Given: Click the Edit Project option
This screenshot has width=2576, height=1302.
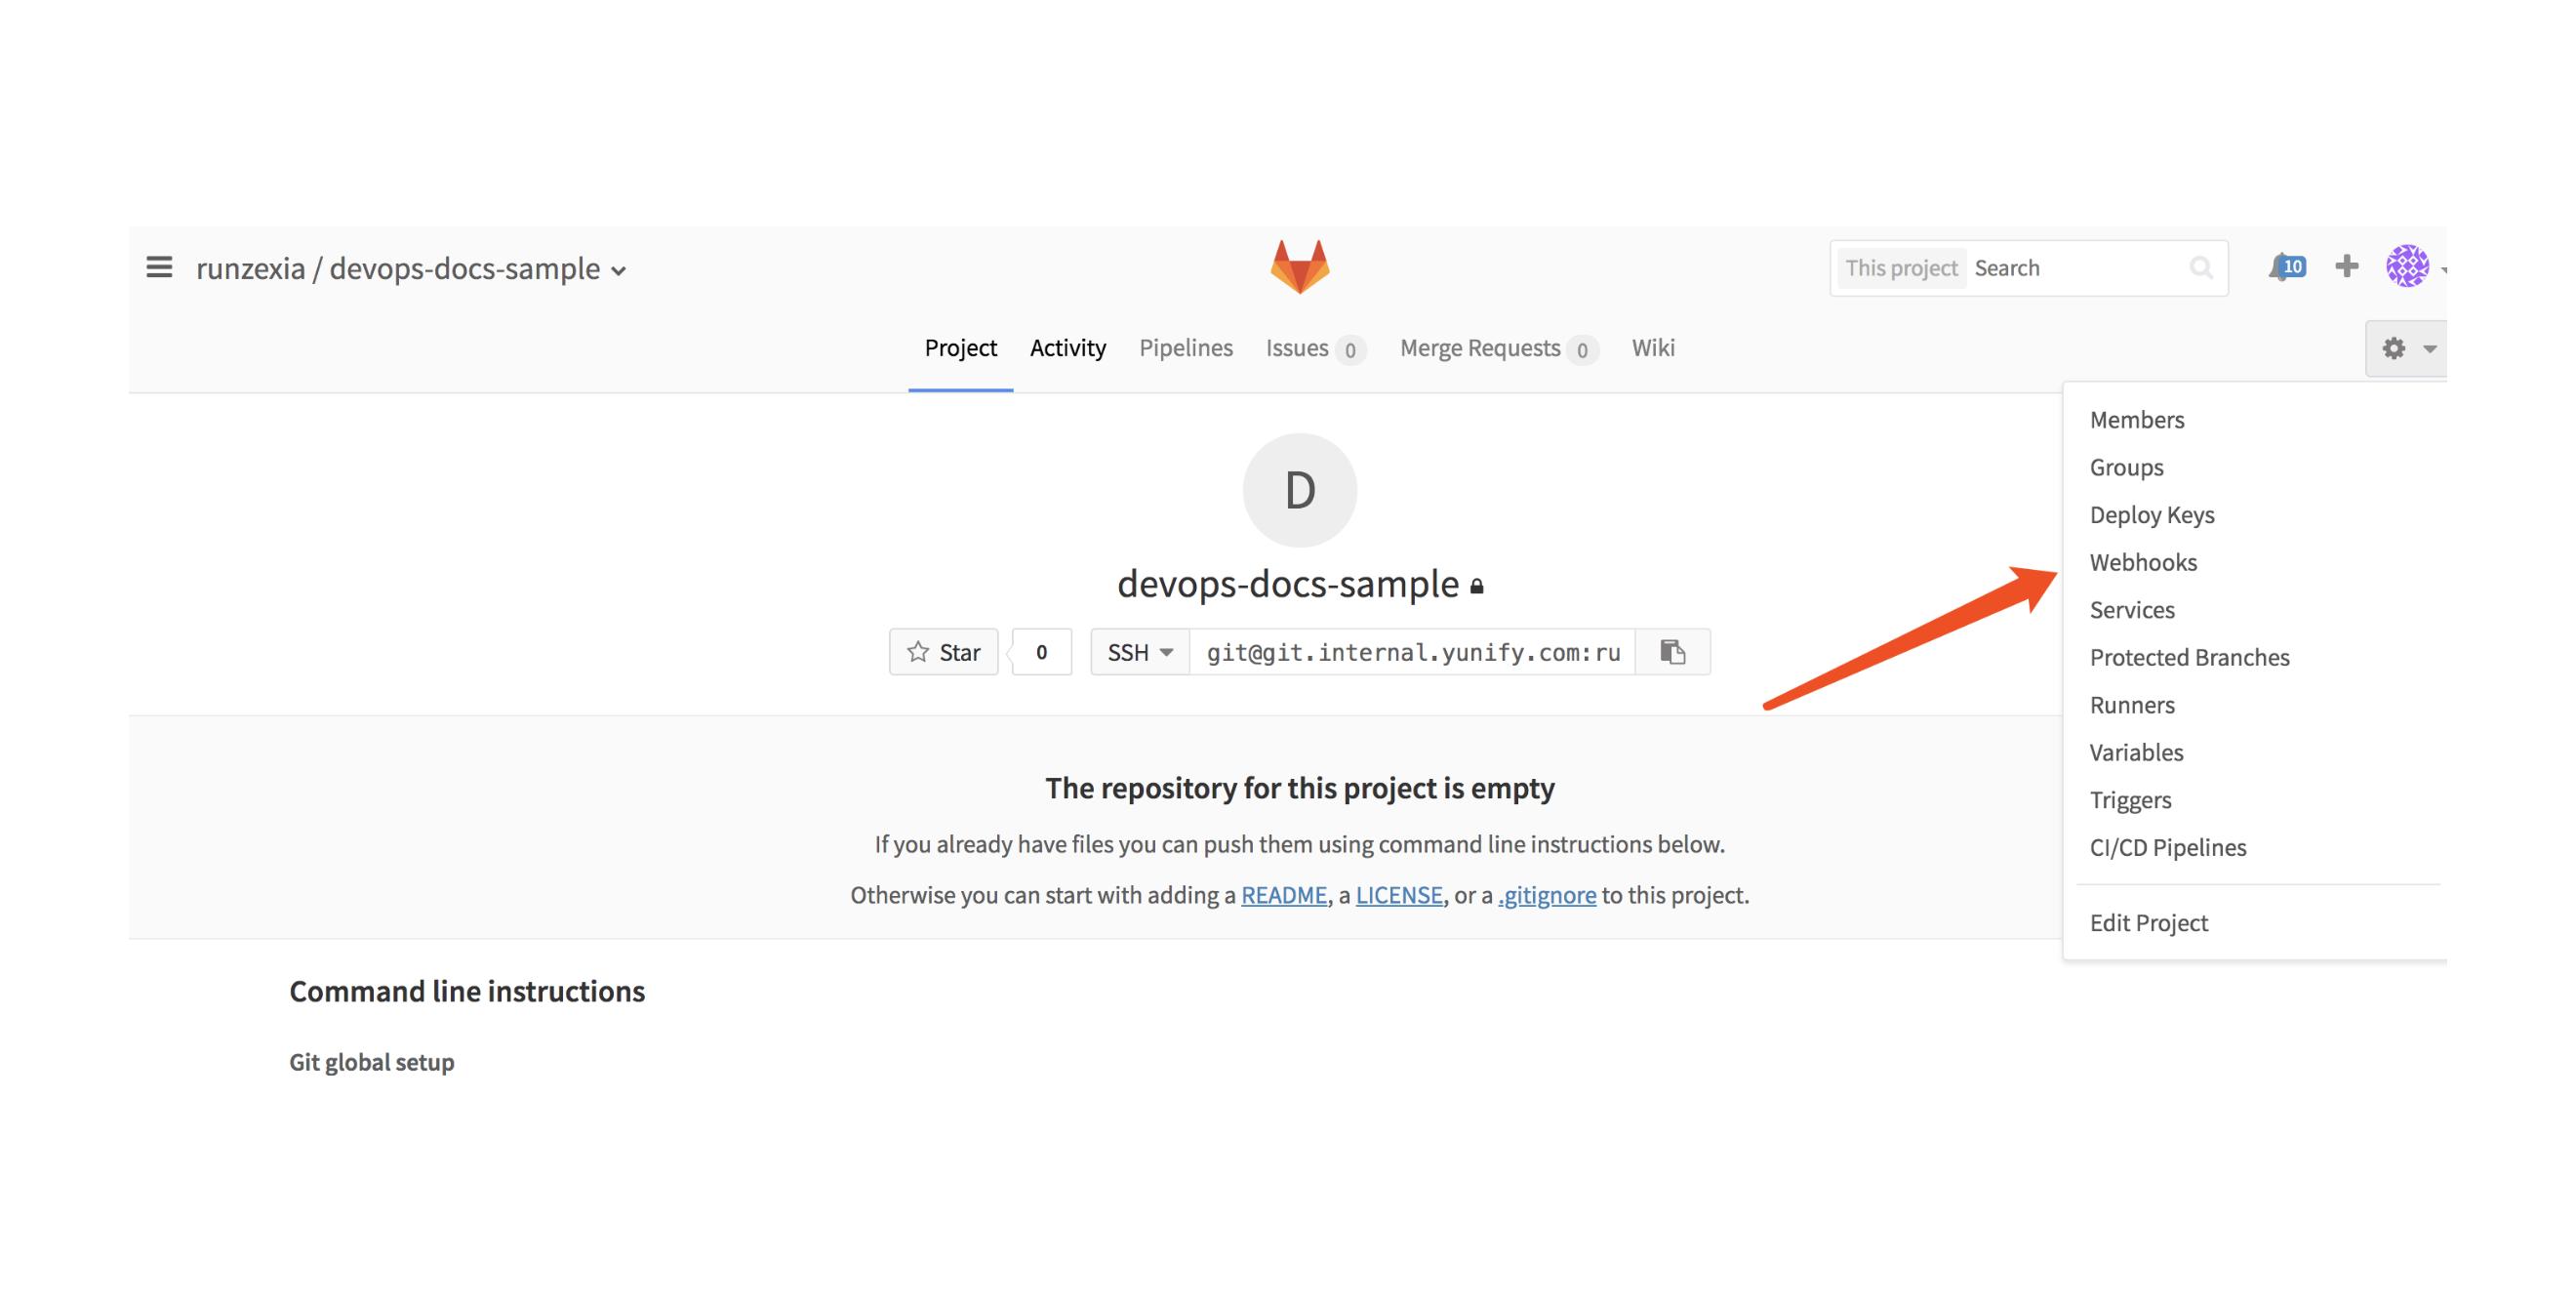Looking at the screenshot, I should click(x=2150, y=921).
